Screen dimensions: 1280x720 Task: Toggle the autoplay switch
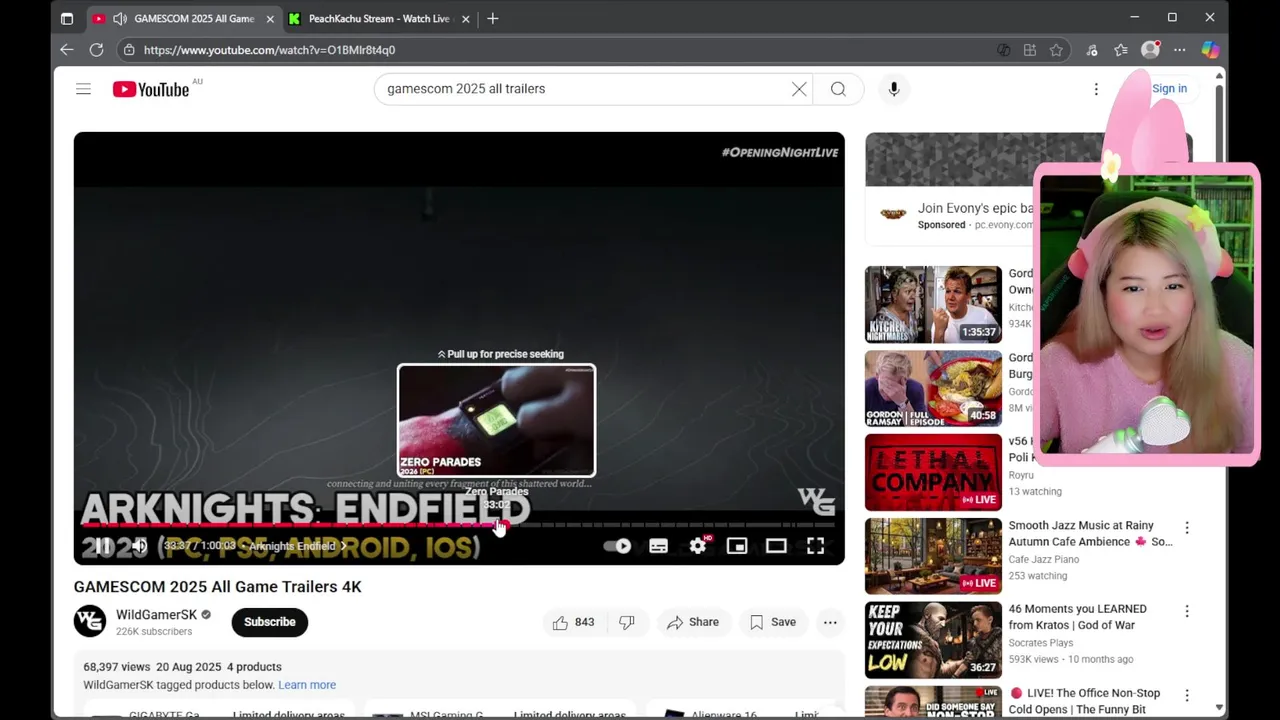tap(618, 546)
